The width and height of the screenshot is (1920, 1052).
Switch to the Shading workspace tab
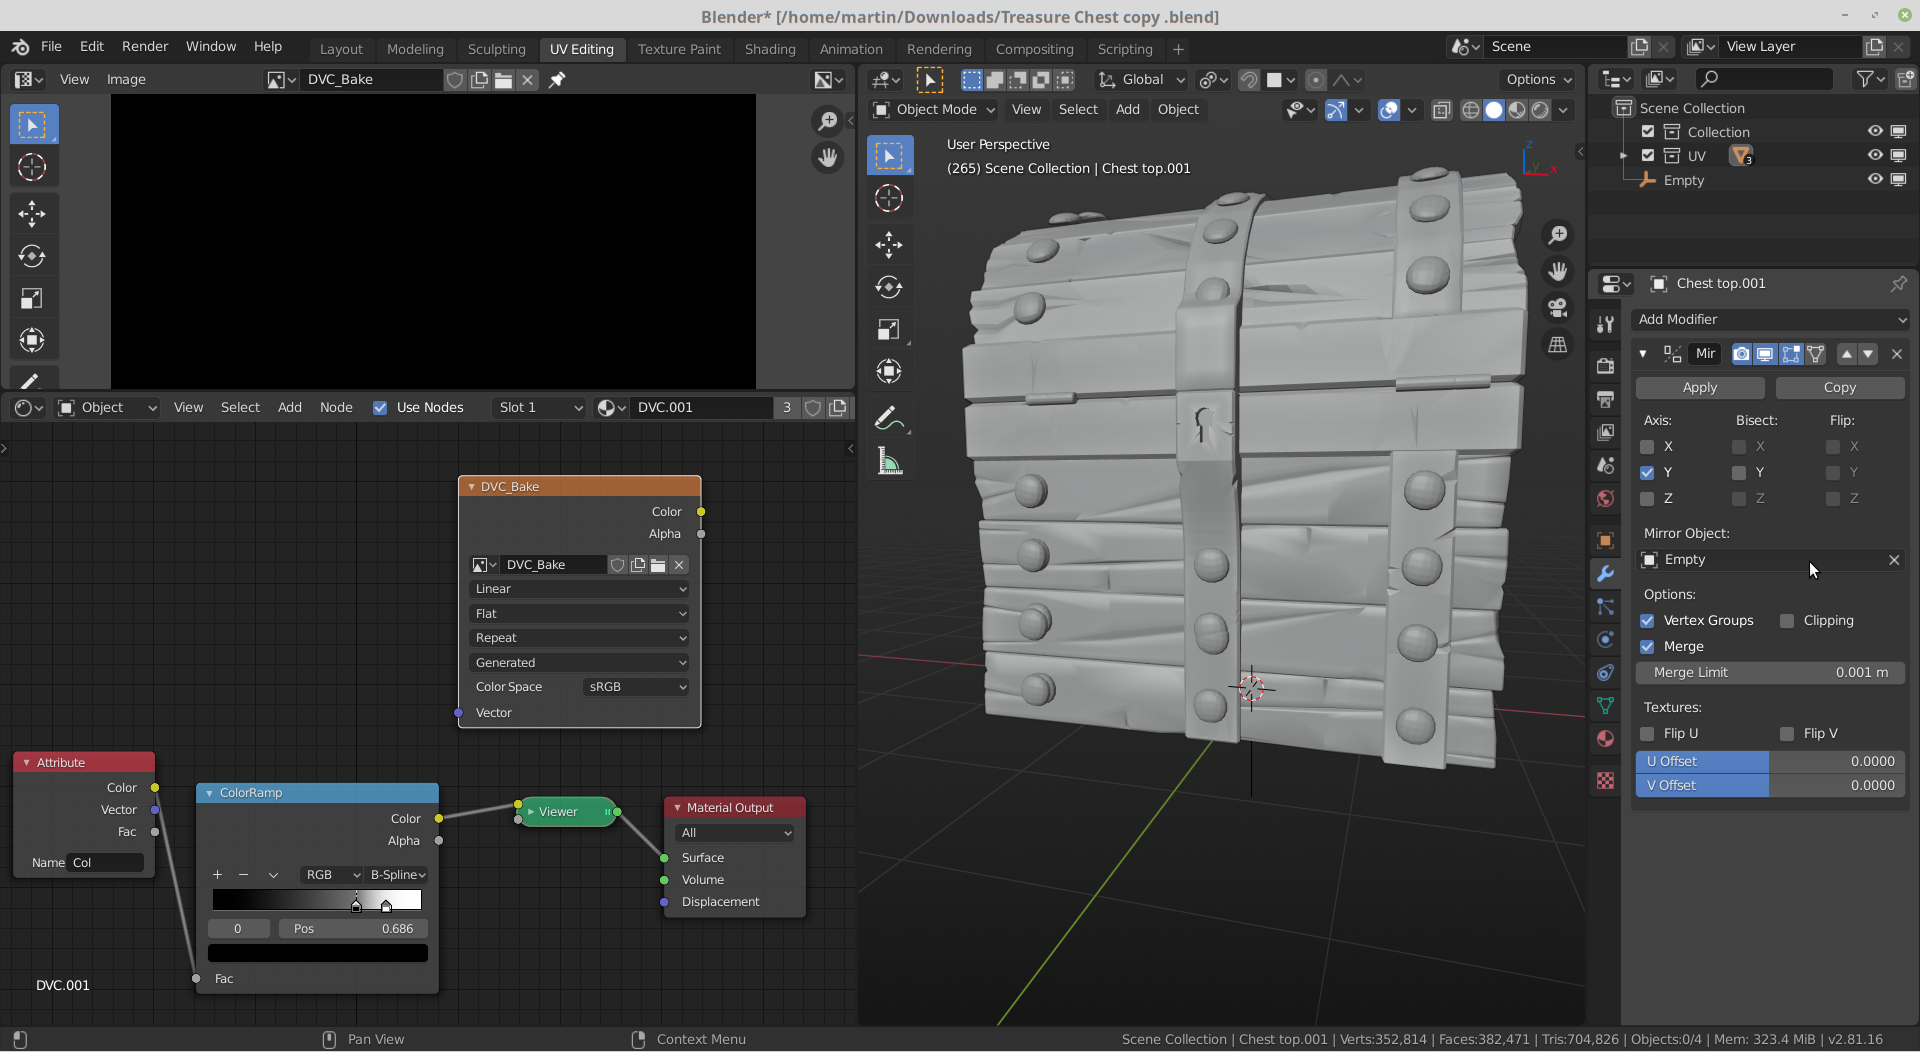coord(769,49)
